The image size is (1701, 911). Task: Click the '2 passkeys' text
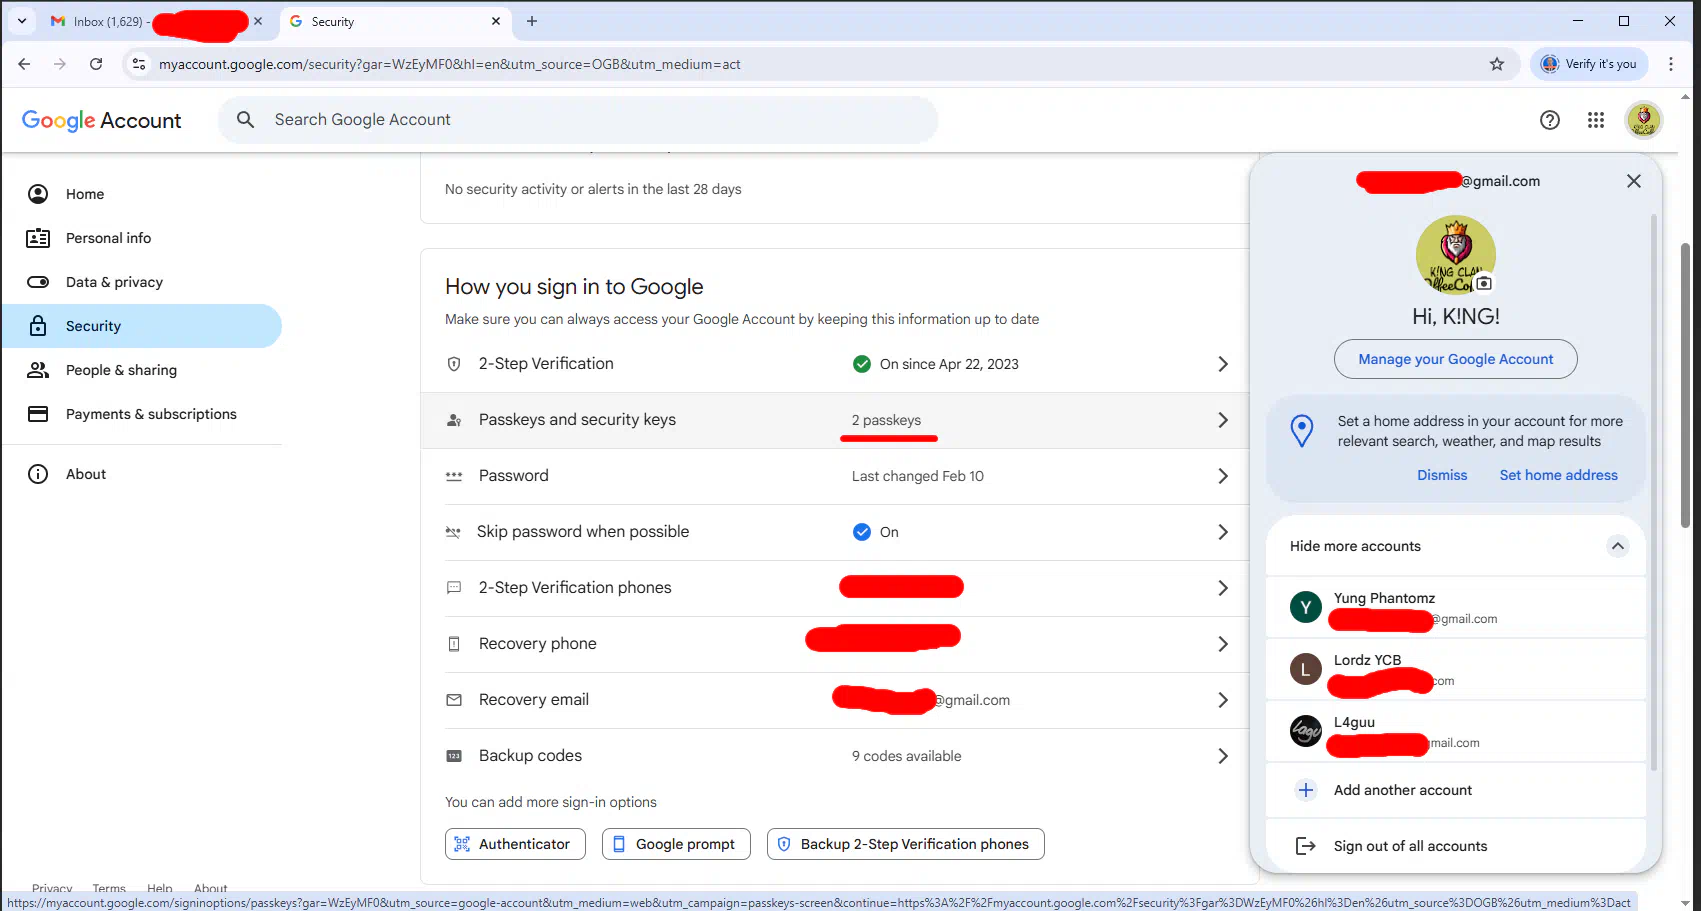(x=886, y=420)
